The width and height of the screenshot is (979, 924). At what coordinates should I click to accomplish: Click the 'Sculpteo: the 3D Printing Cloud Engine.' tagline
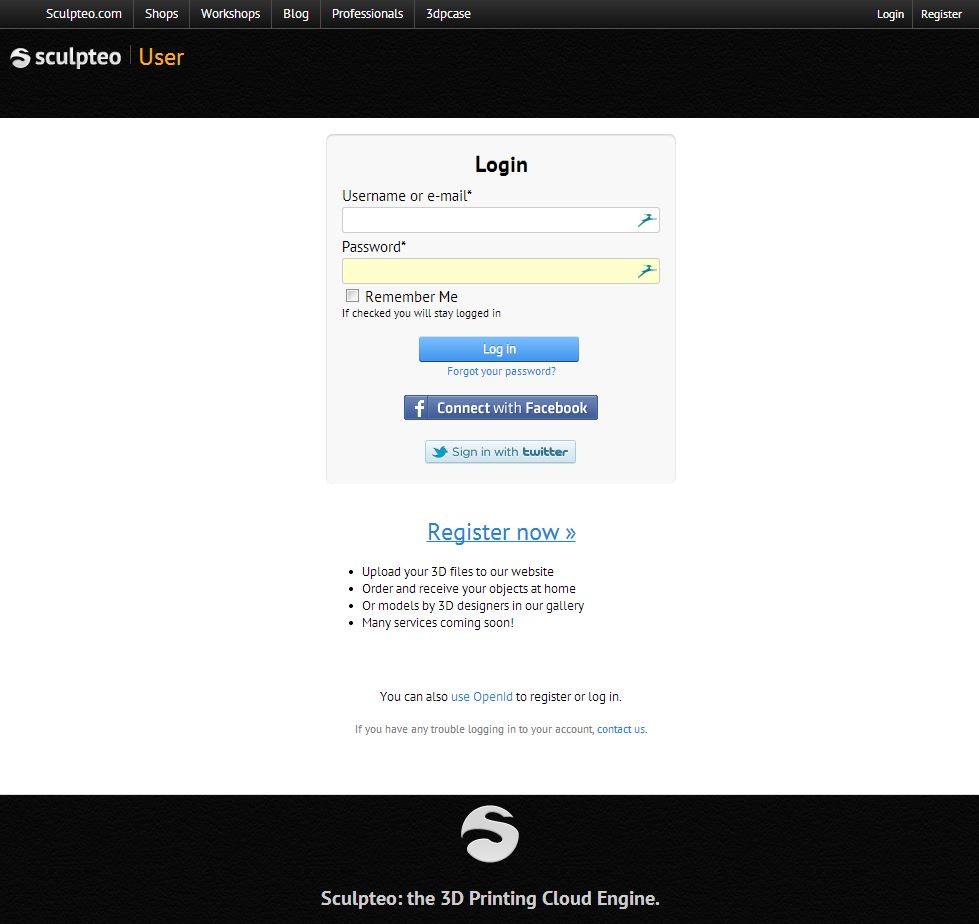[490, 898]
